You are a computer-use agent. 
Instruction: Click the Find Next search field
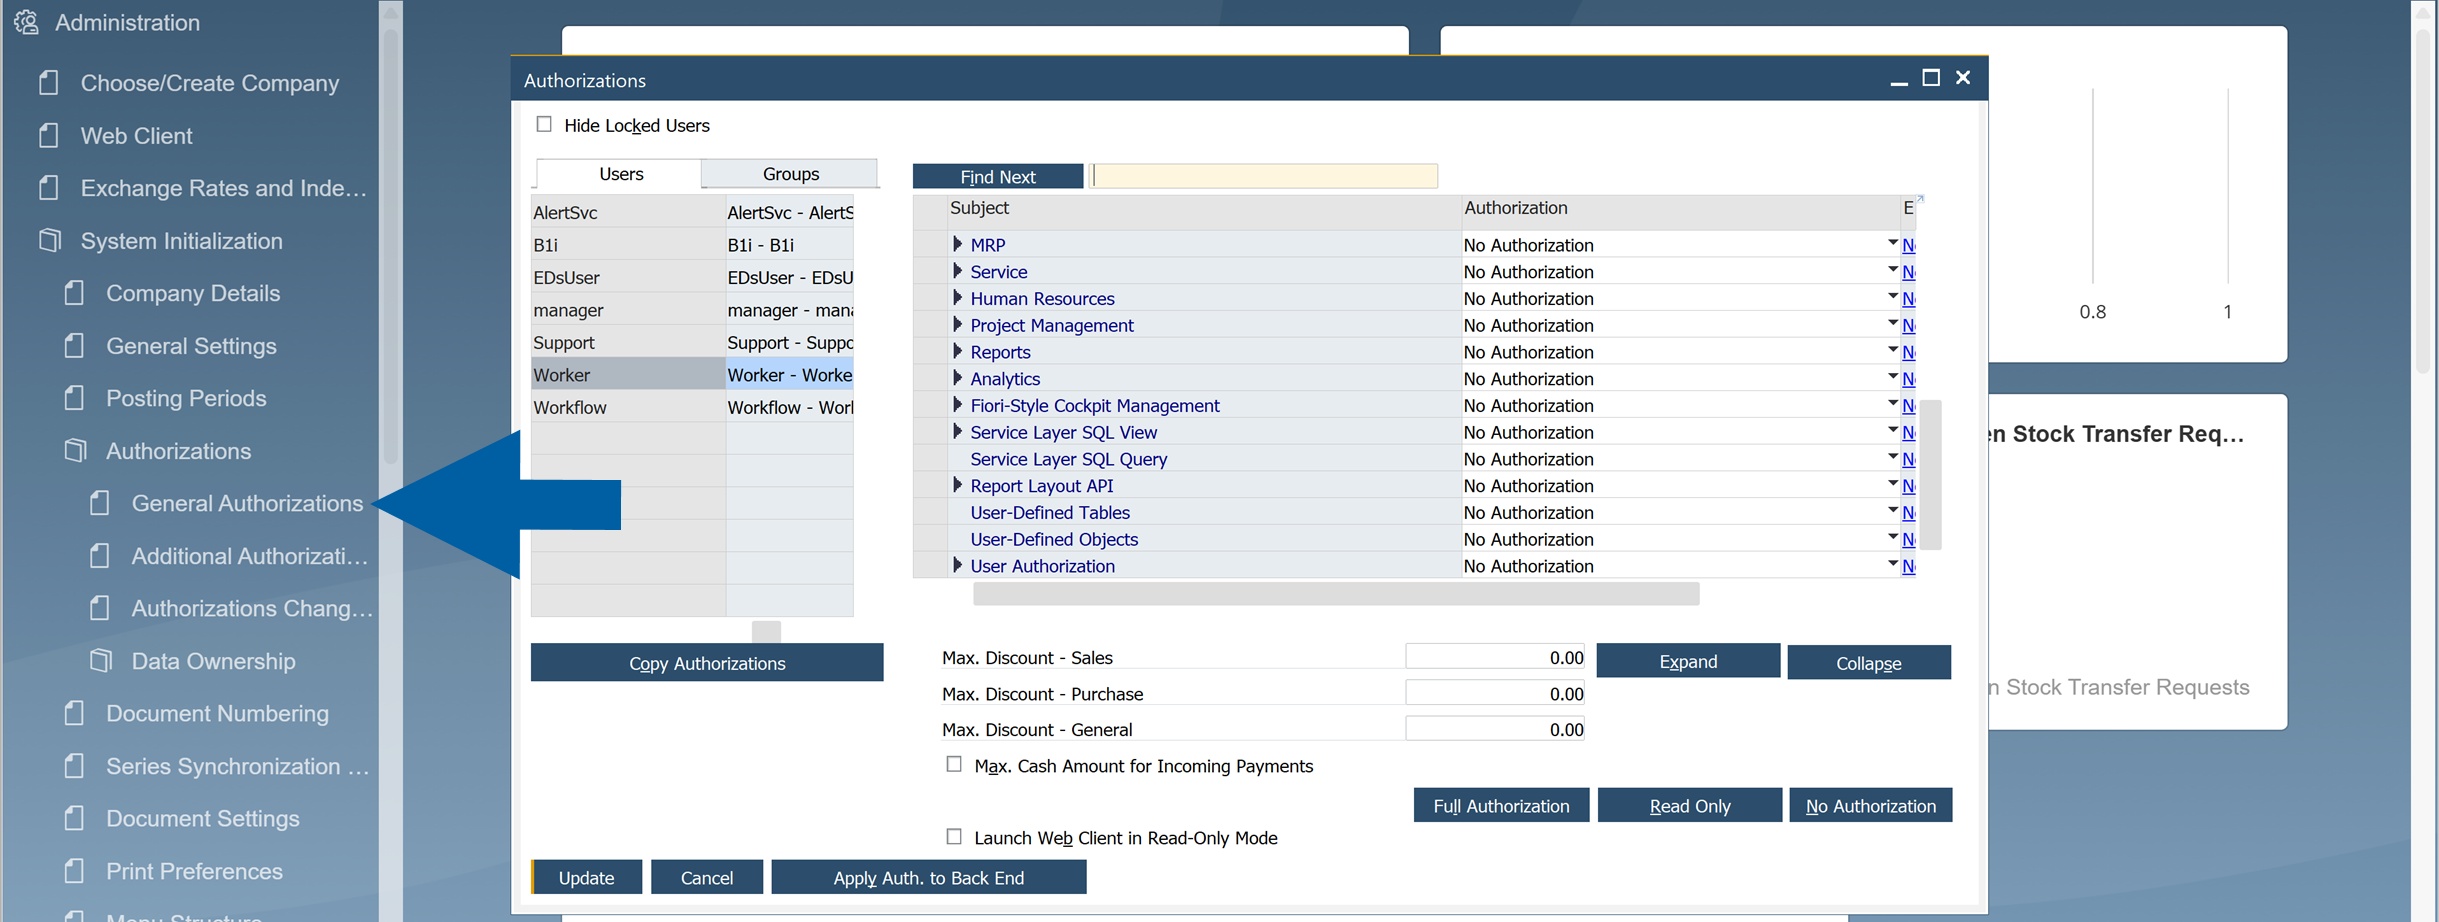(1262, 175)
